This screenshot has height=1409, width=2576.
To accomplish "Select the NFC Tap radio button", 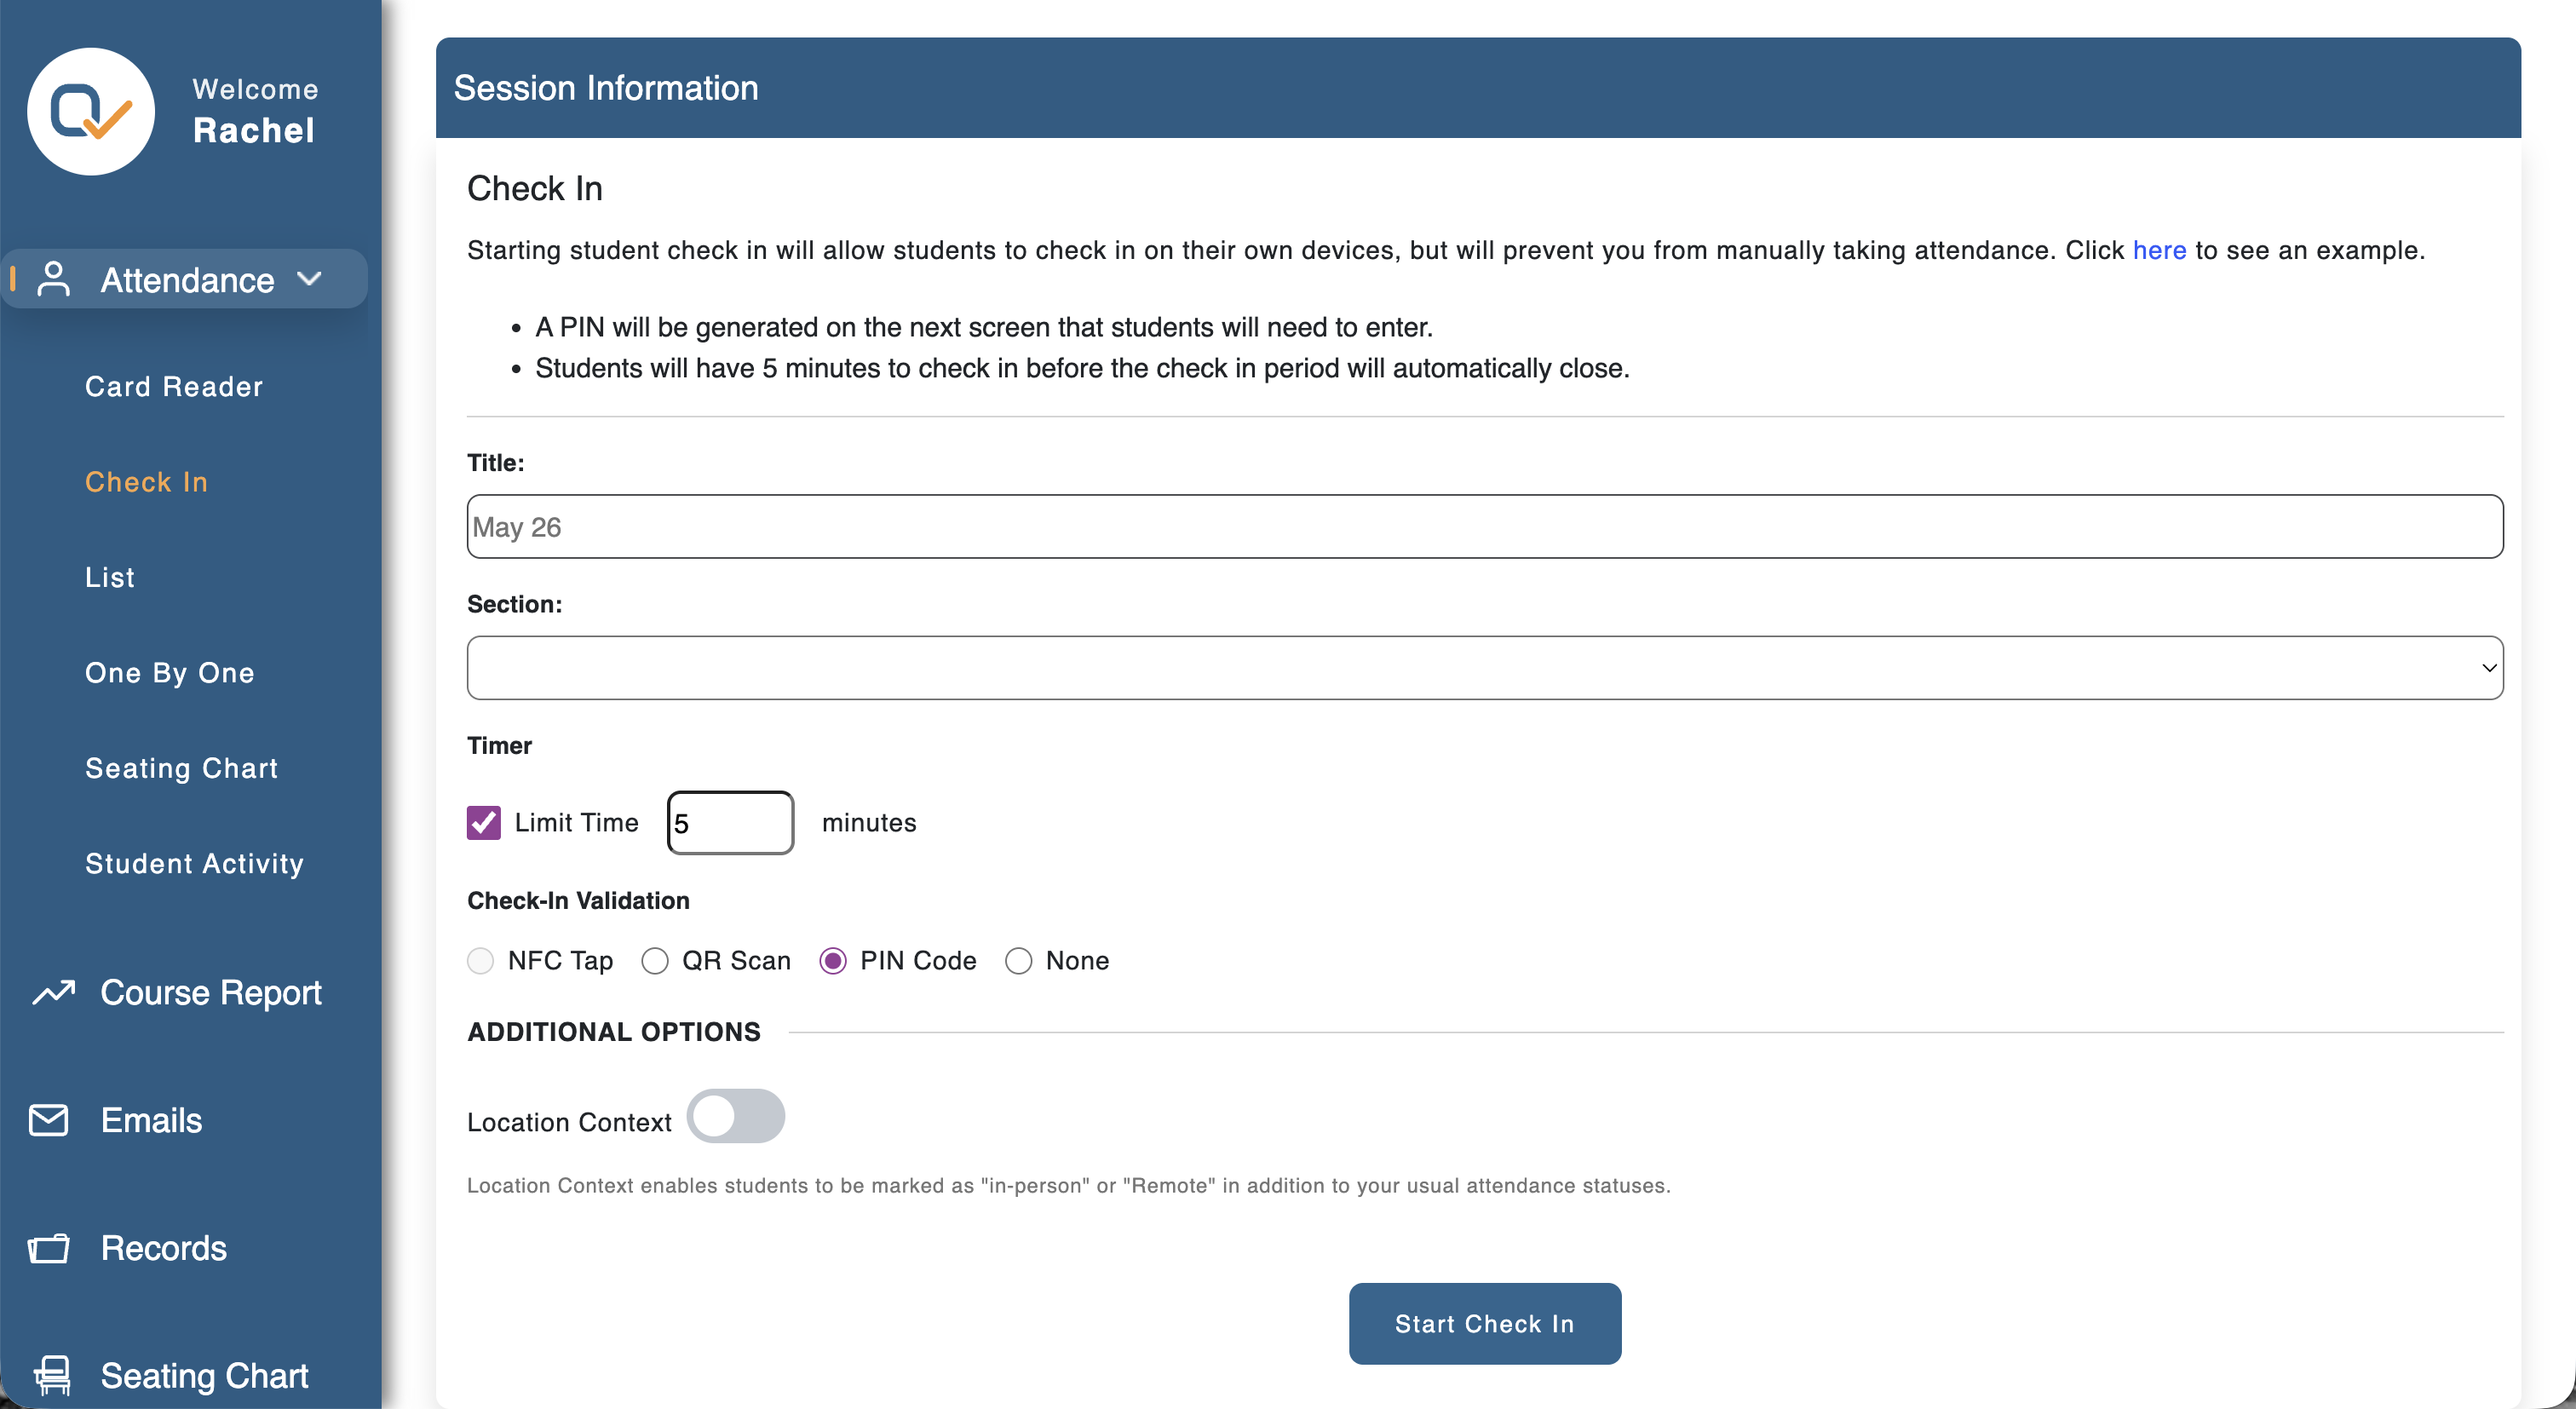I will [x=481, y=961].
